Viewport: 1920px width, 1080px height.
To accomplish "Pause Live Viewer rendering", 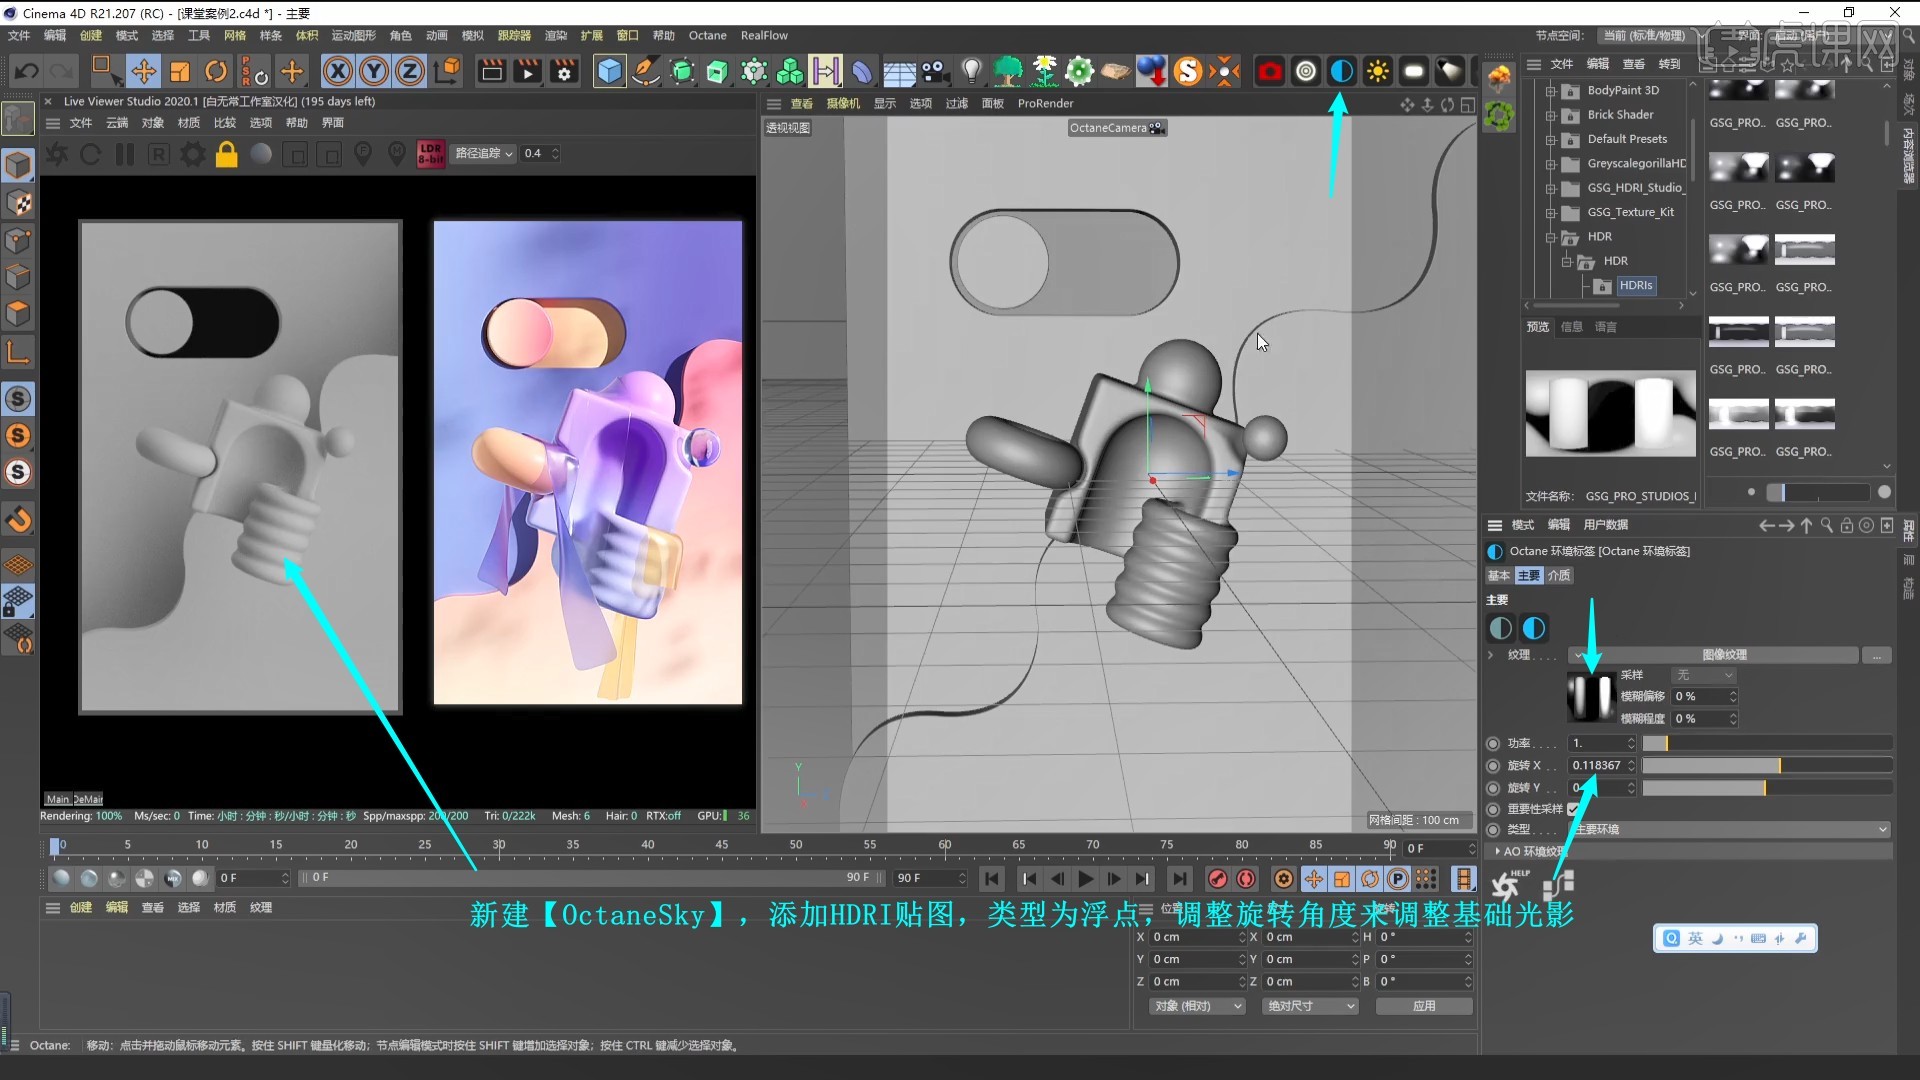I will 125,154.
